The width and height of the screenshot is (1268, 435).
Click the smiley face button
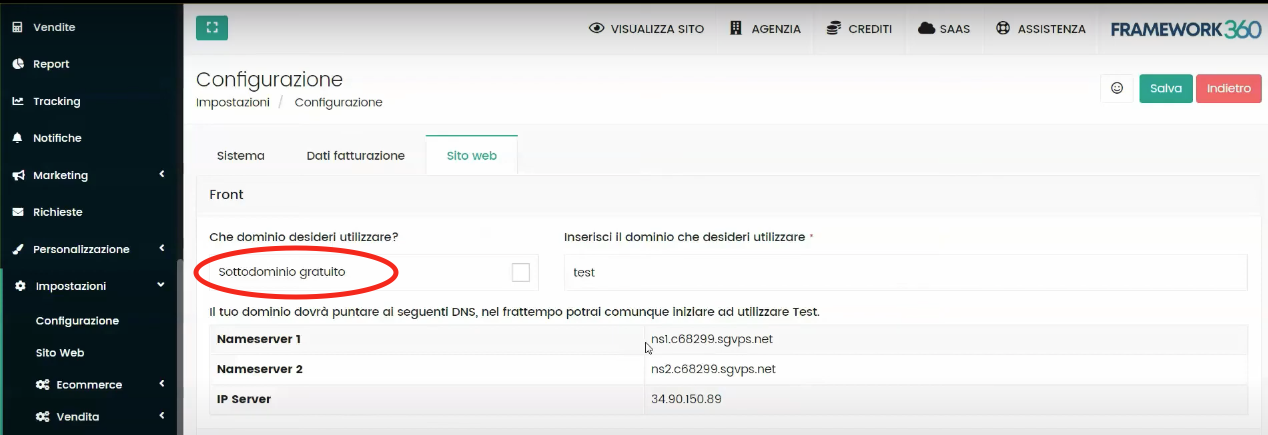(1117, 88)
